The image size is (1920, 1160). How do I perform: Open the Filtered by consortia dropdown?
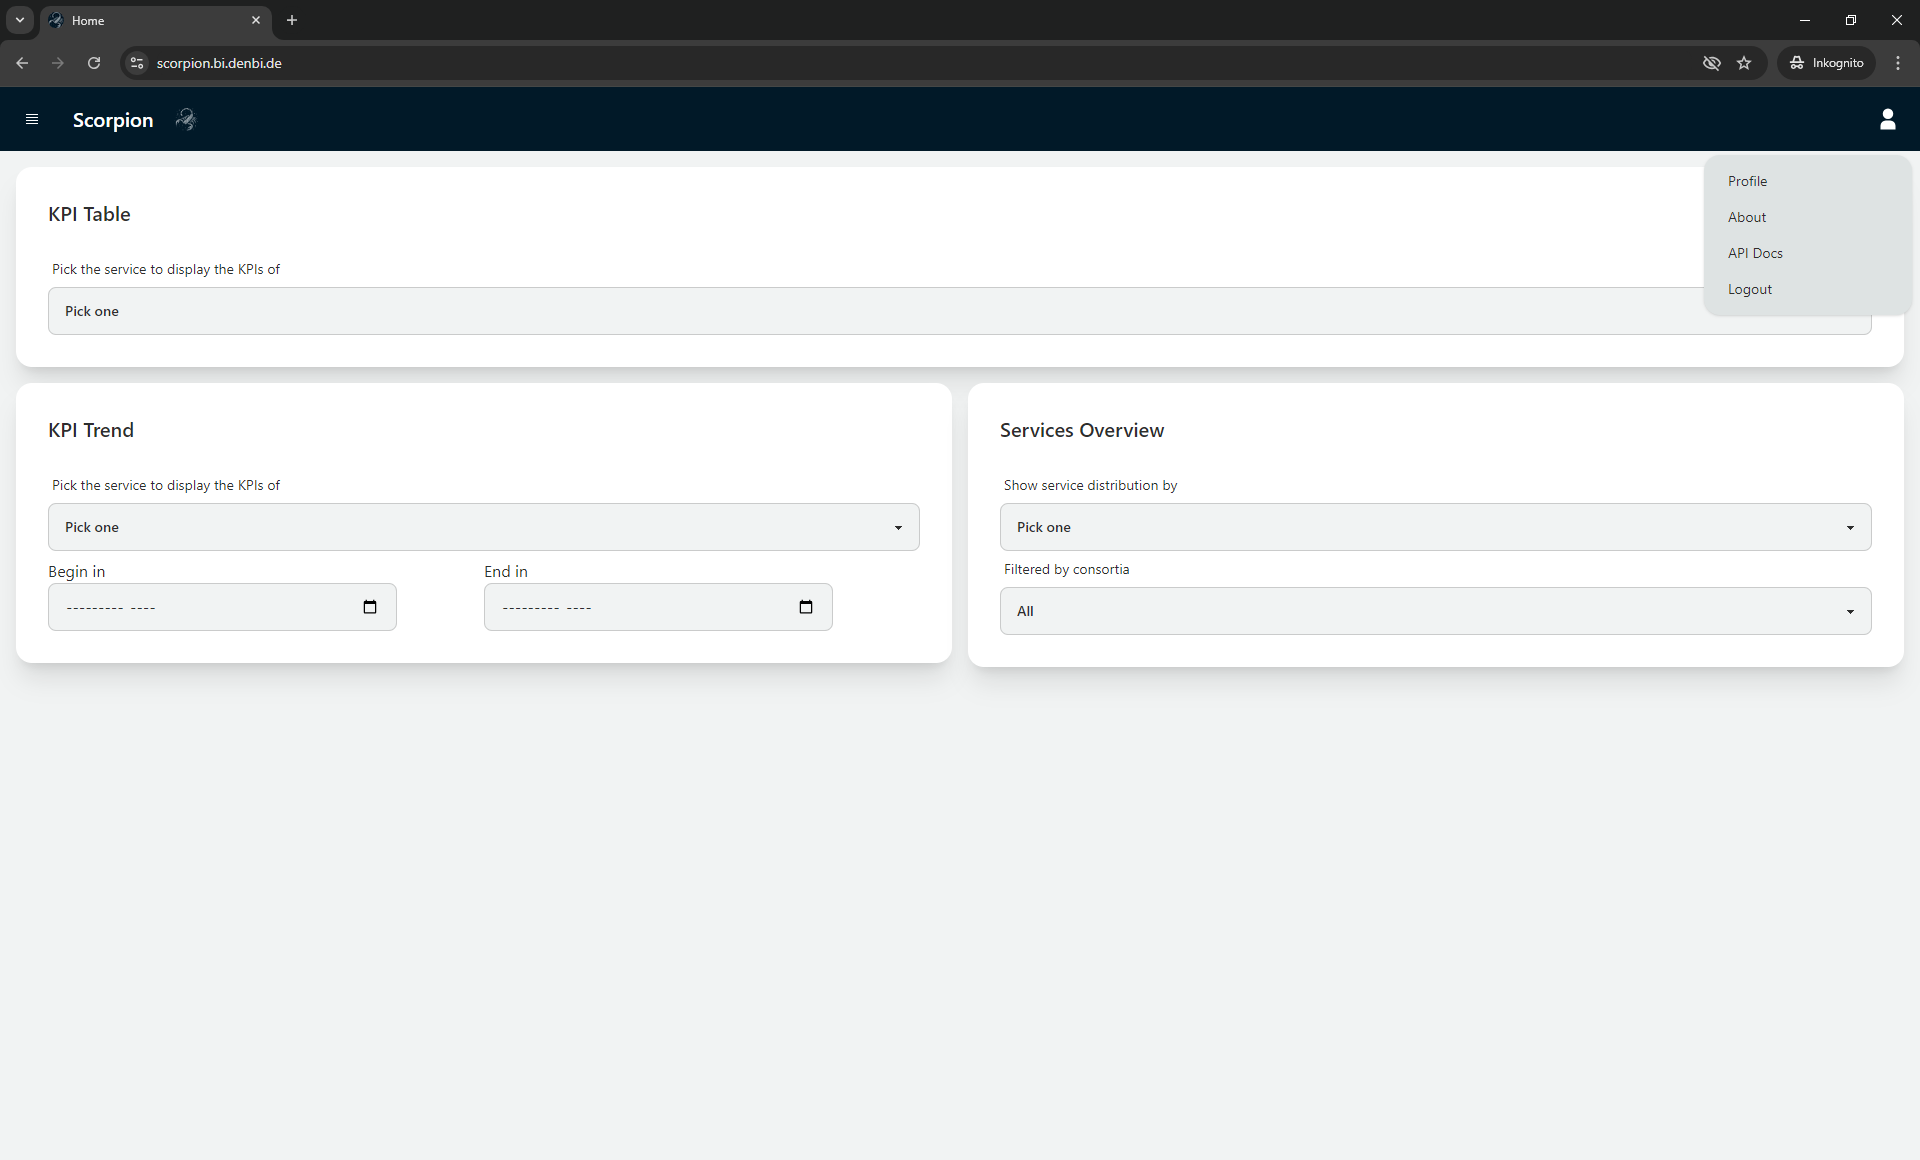click(x=1435, y=611)
